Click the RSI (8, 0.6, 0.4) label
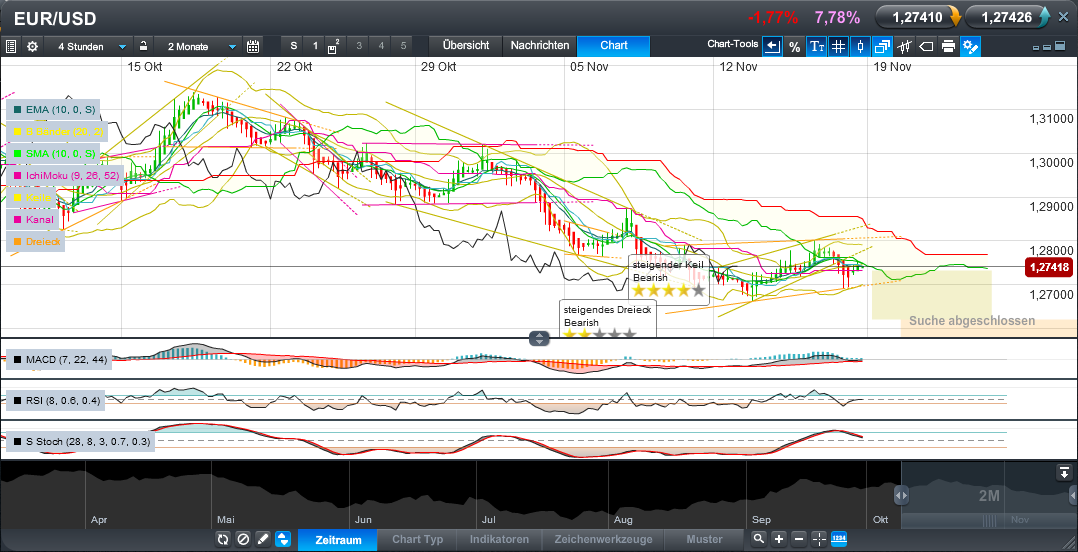Image resolution: width=1078 pixels, height=552 pixels. coord(56,400)
